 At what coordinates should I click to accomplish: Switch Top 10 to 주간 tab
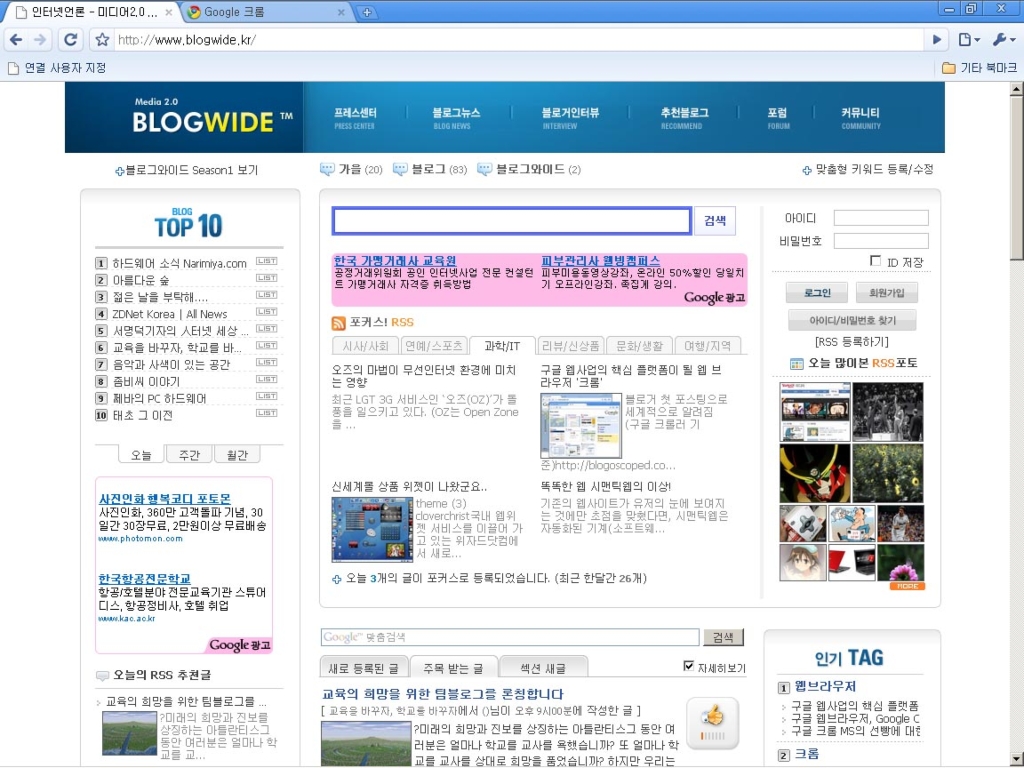(189, 455)
